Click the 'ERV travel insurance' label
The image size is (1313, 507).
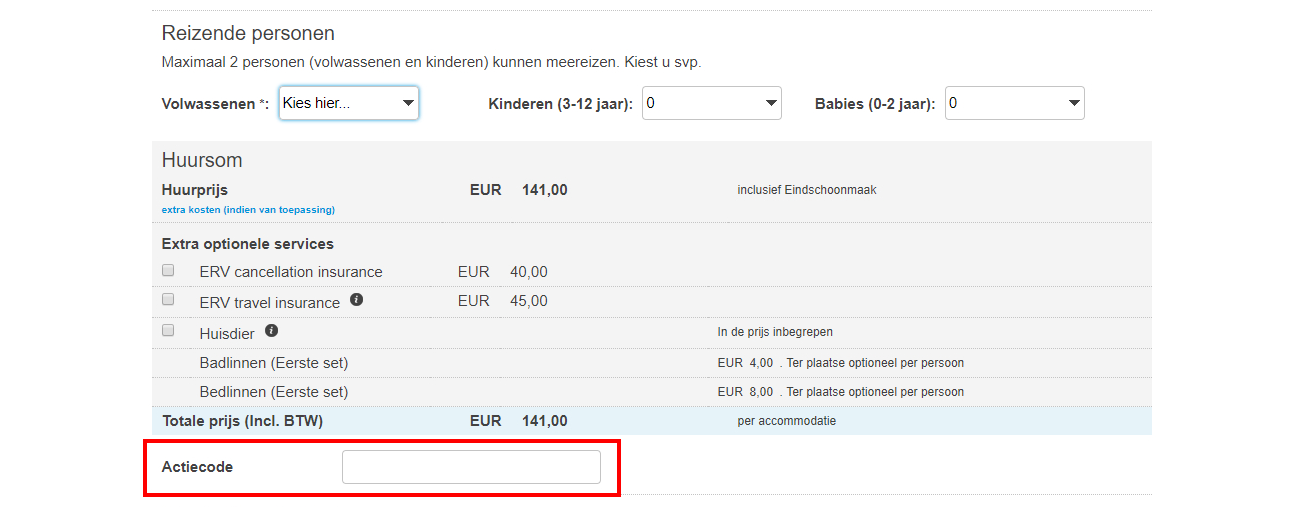point(270,302)
